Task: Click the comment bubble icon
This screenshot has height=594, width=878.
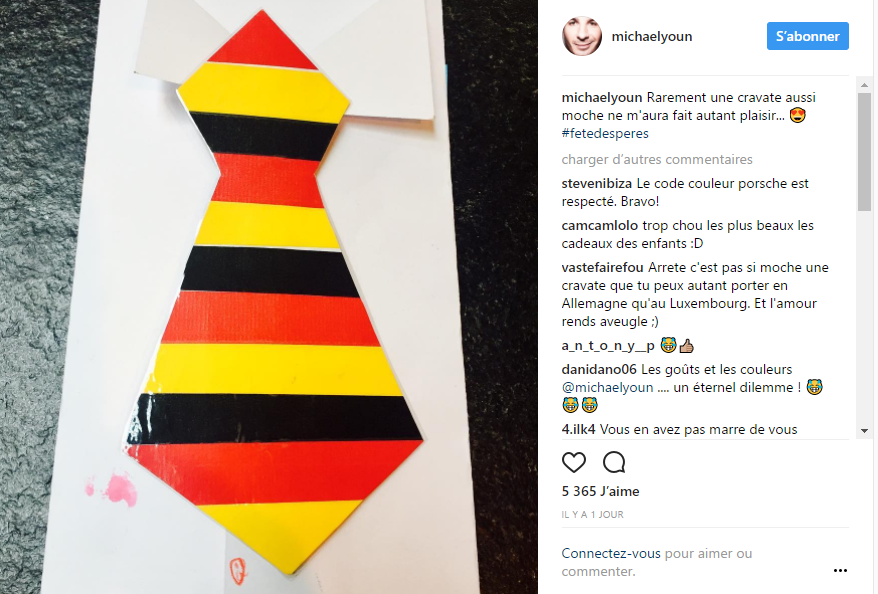Action: (x=614, y=462)
